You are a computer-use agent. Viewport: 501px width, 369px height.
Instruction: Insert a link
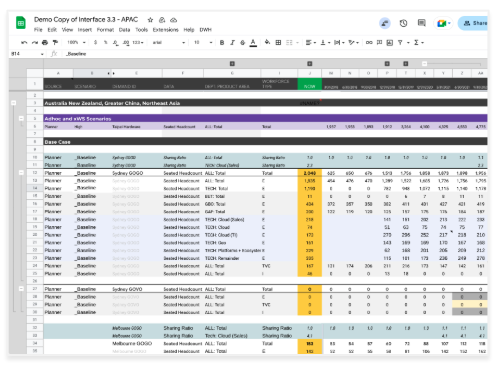[369, 43]
